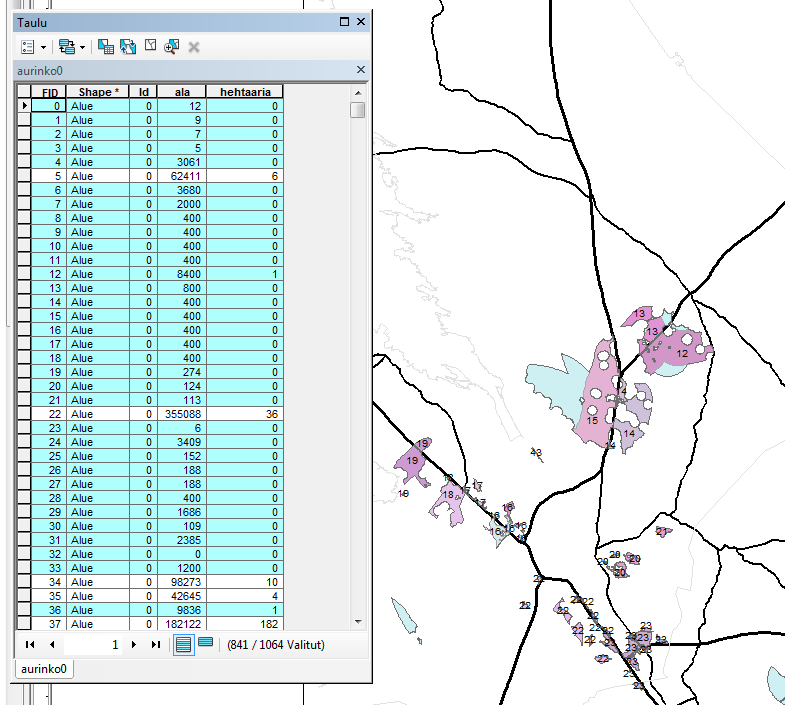Click the 841 / 1064 Valitut status text
Image resolution: width=785 pixels, height=705 pixels.
tap(276, 644)
